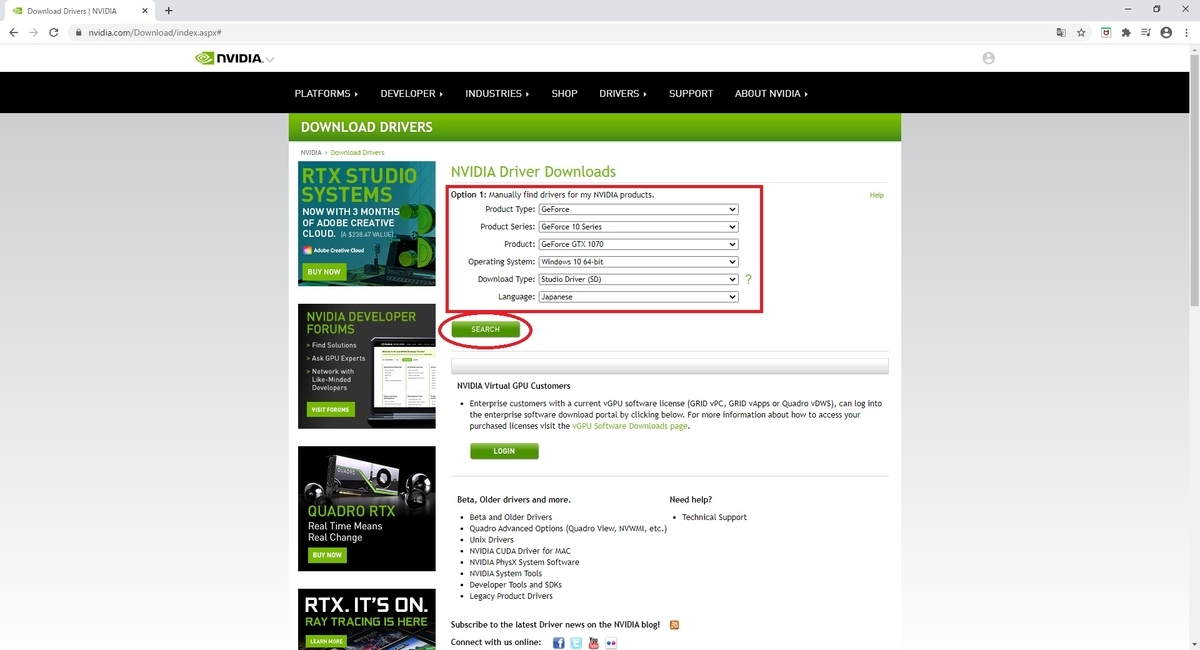Image resolution: width=1200 pixels, height=650 pixels.
Task: Open the Help link
Action: click(x=877, y=195)
